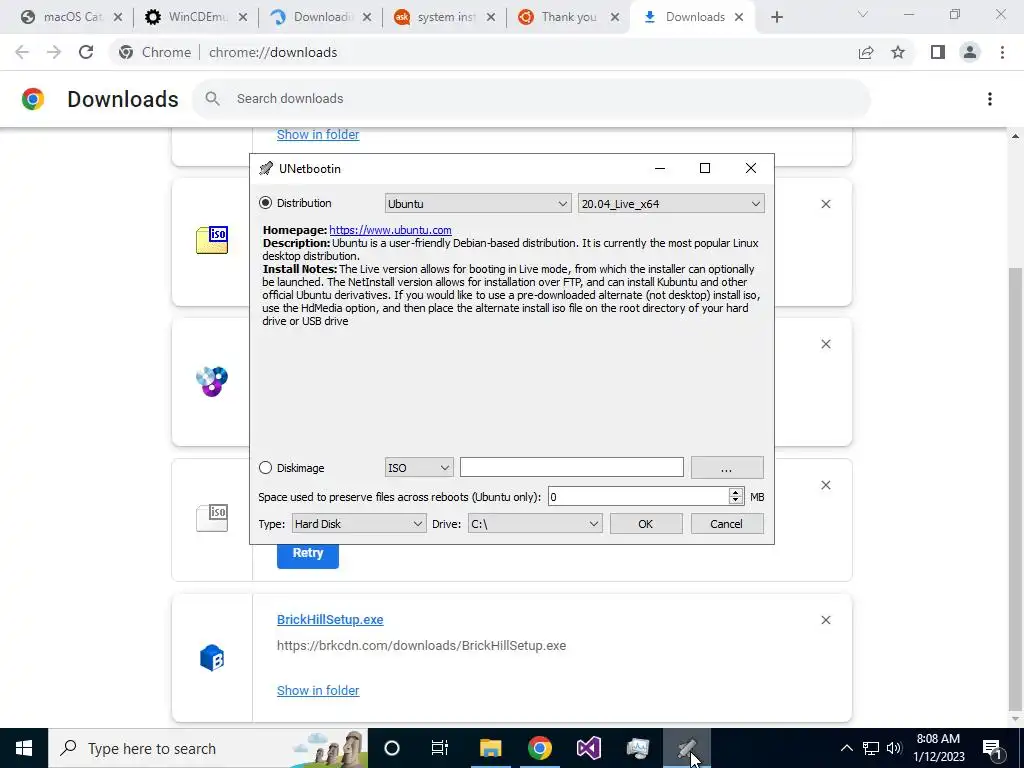Click the persistent space MB field
The width and height of the screenshot is (1024, 768).
pyautogui.click(x=638, y=497)
